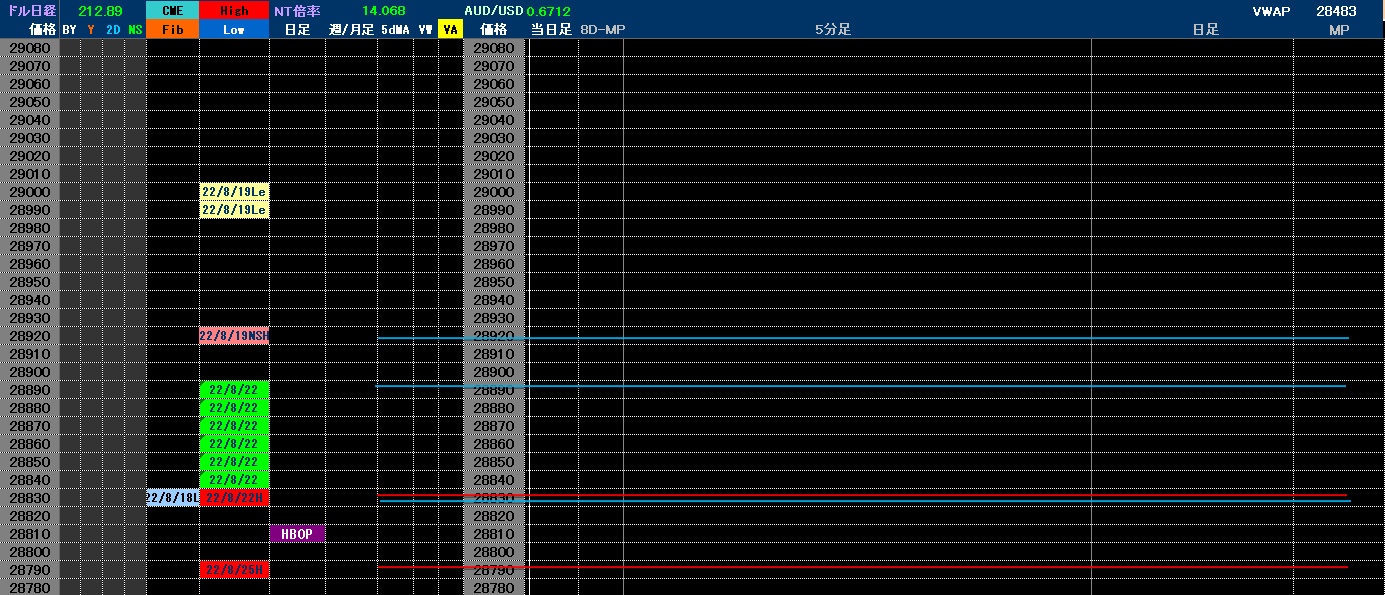
Task: Click the red horizontal line at 28790
Action: coord(863,567)
